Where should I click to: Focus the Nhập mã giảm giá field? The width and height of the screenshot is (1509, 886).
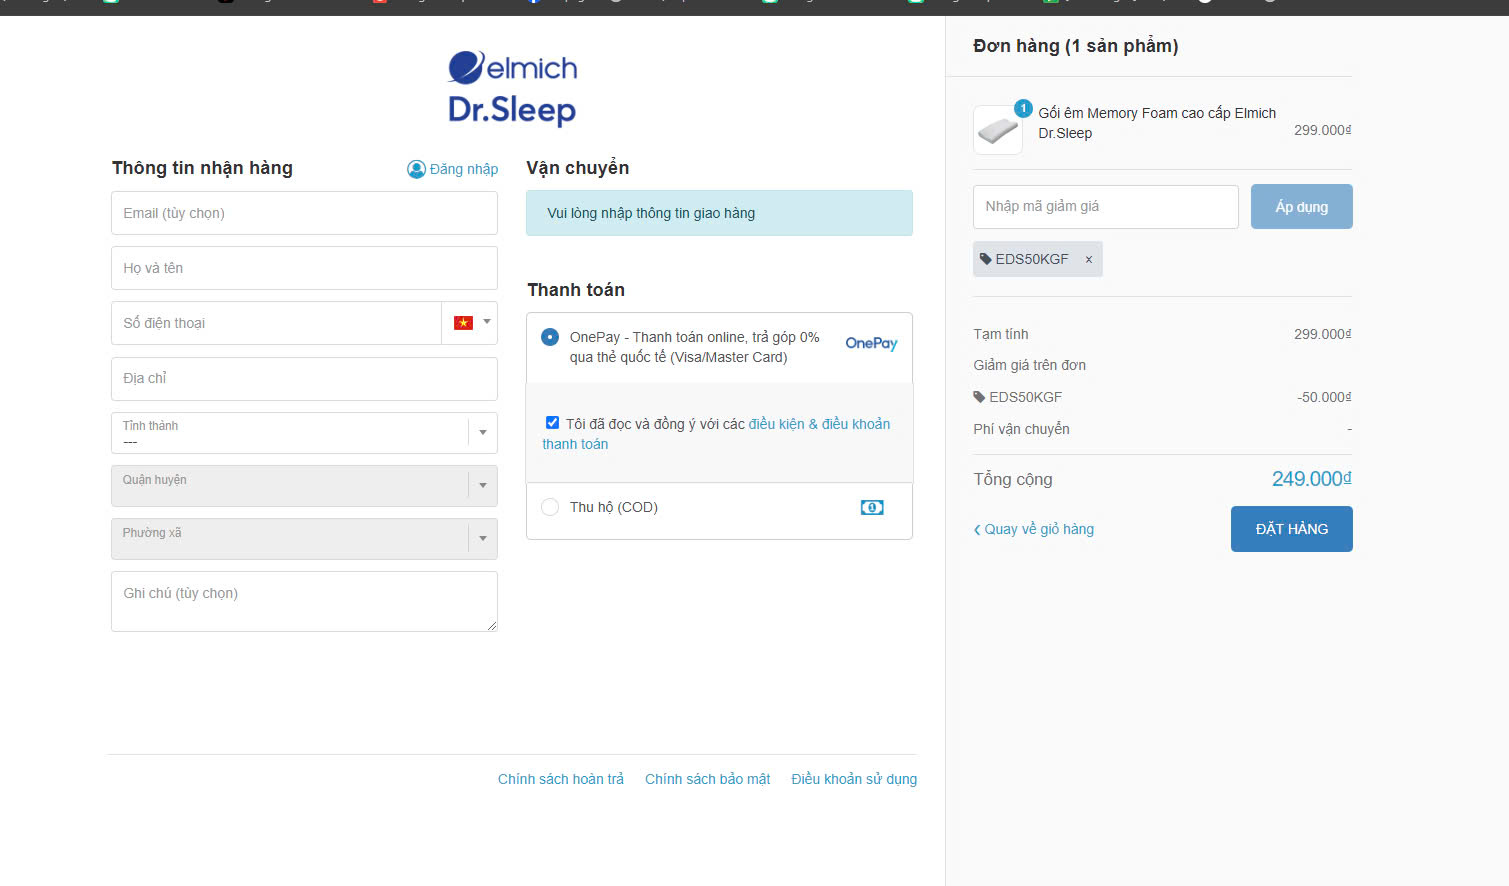(1106, 207)
